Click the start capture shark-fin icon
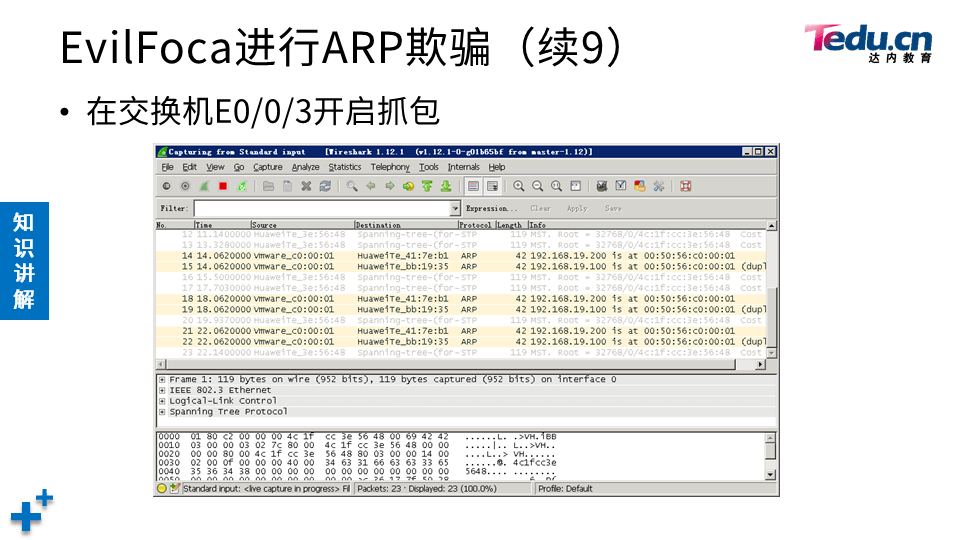The image size is (960, 540). 204,186
